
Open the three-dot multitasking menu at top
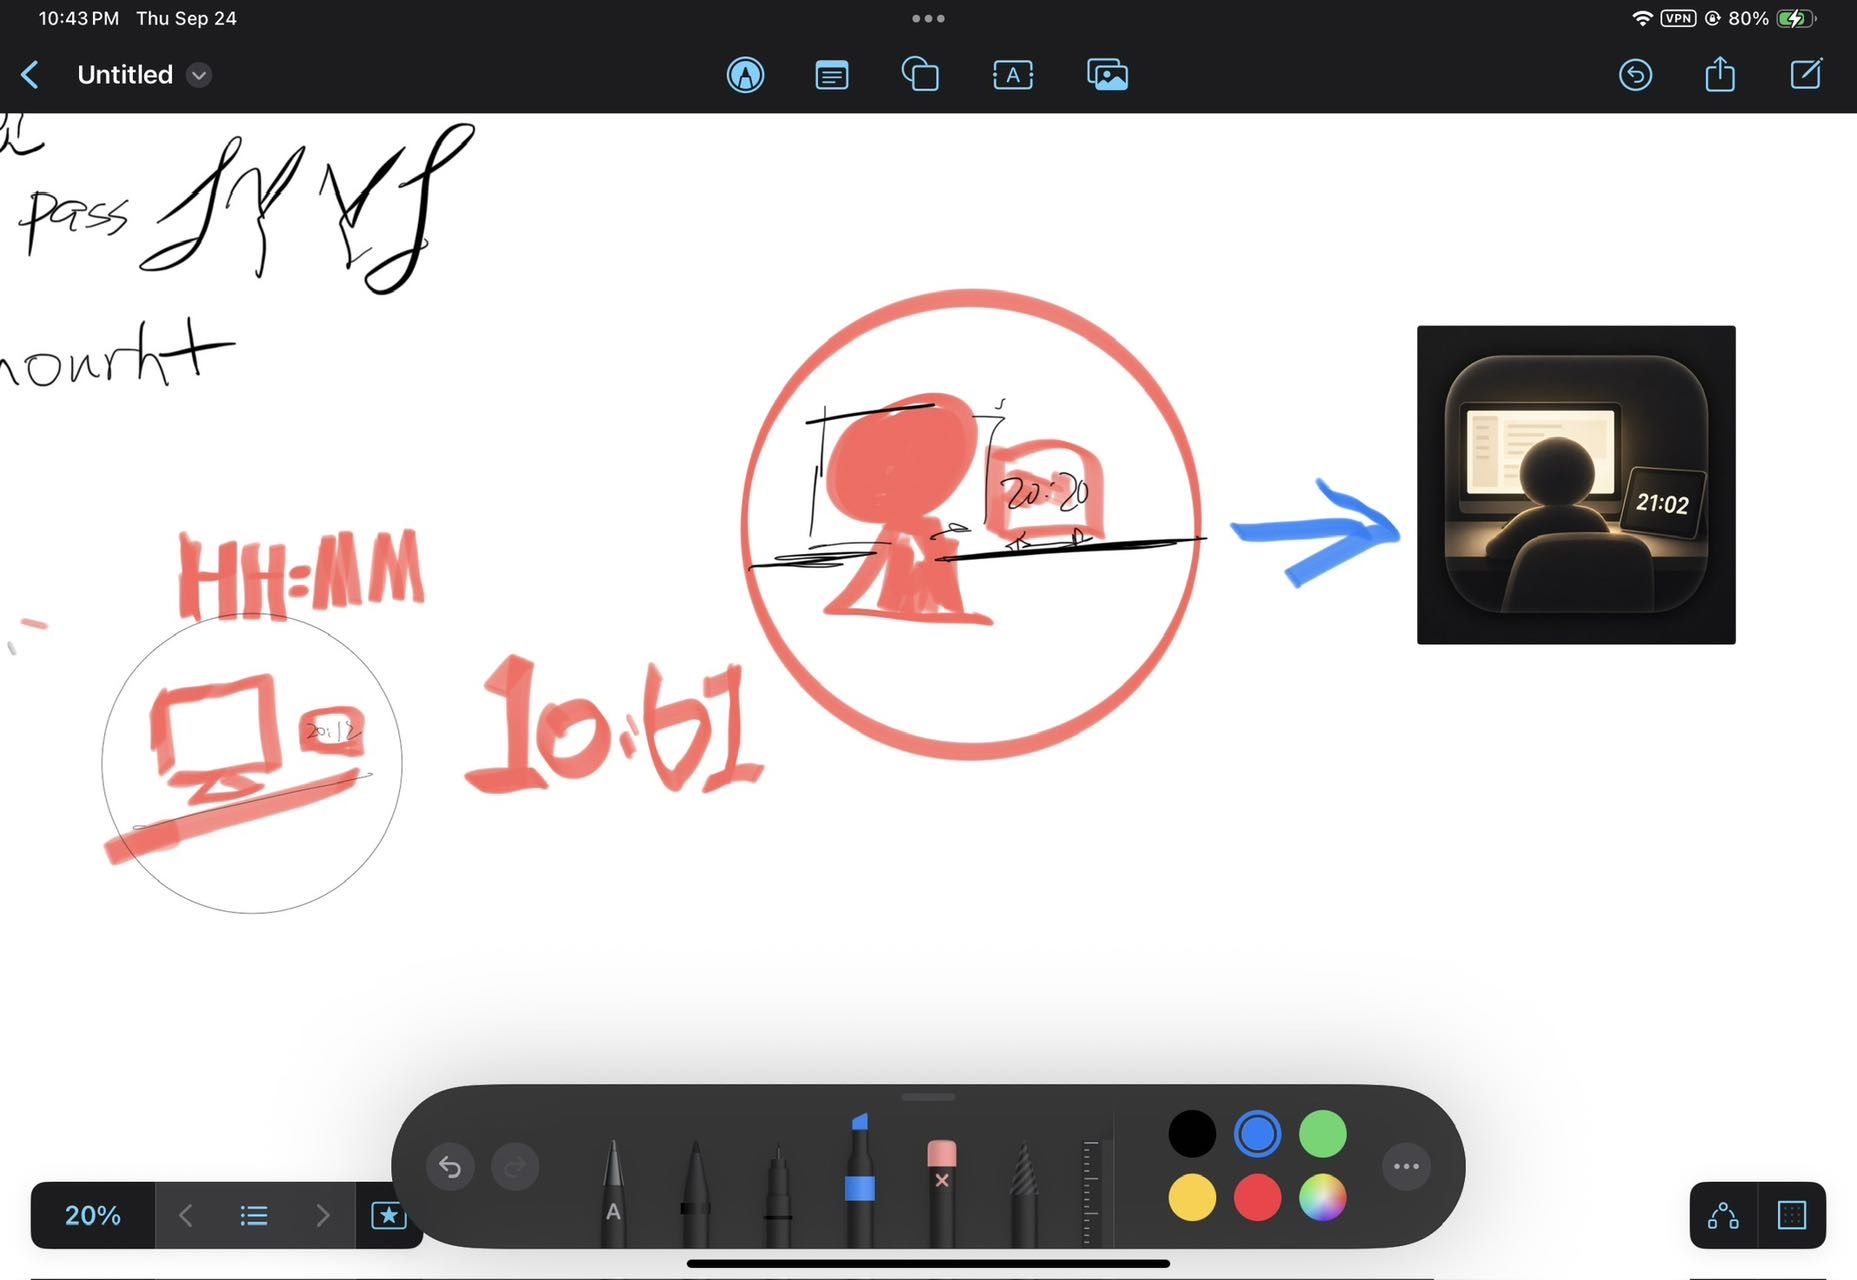[928, 18]
